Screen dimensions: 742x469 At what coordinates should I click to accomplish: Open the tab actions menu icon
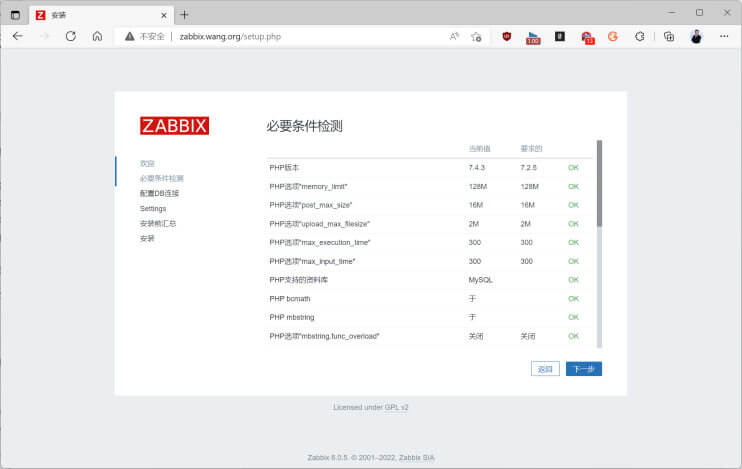coord(15,15)
